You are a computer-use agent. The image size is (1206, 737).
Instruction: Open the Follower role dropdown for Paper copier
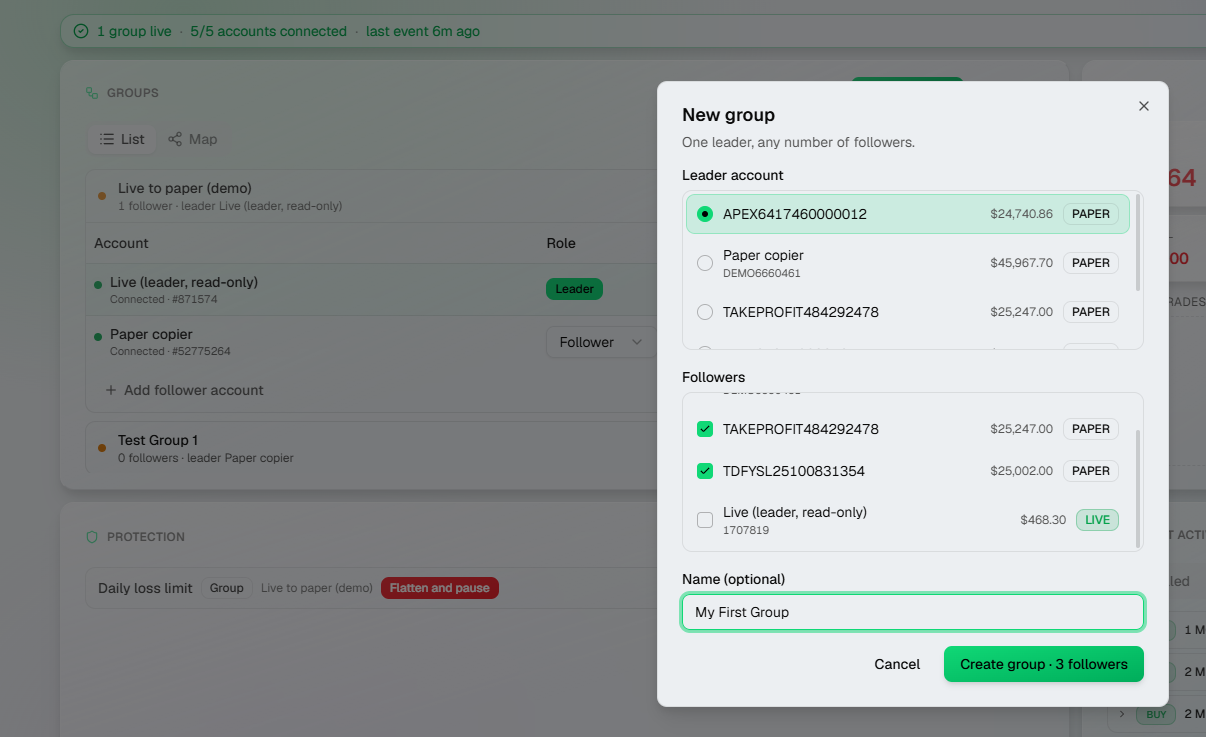point(601,342)
